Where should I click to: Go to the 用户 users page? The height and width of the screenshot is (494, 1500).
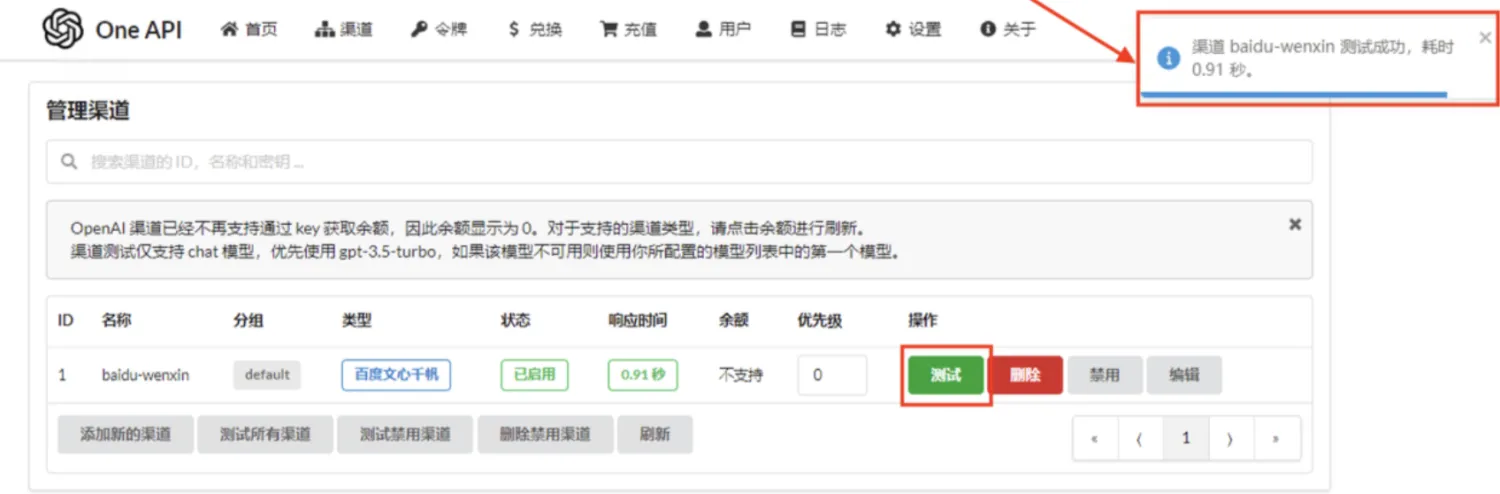point(723,29)
